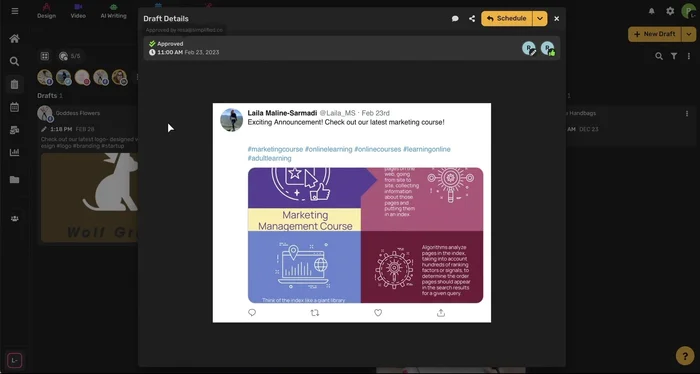Switch to the grid view icon
The height and width of the screenshot is (374, 700).
click(x=45, y=56)
